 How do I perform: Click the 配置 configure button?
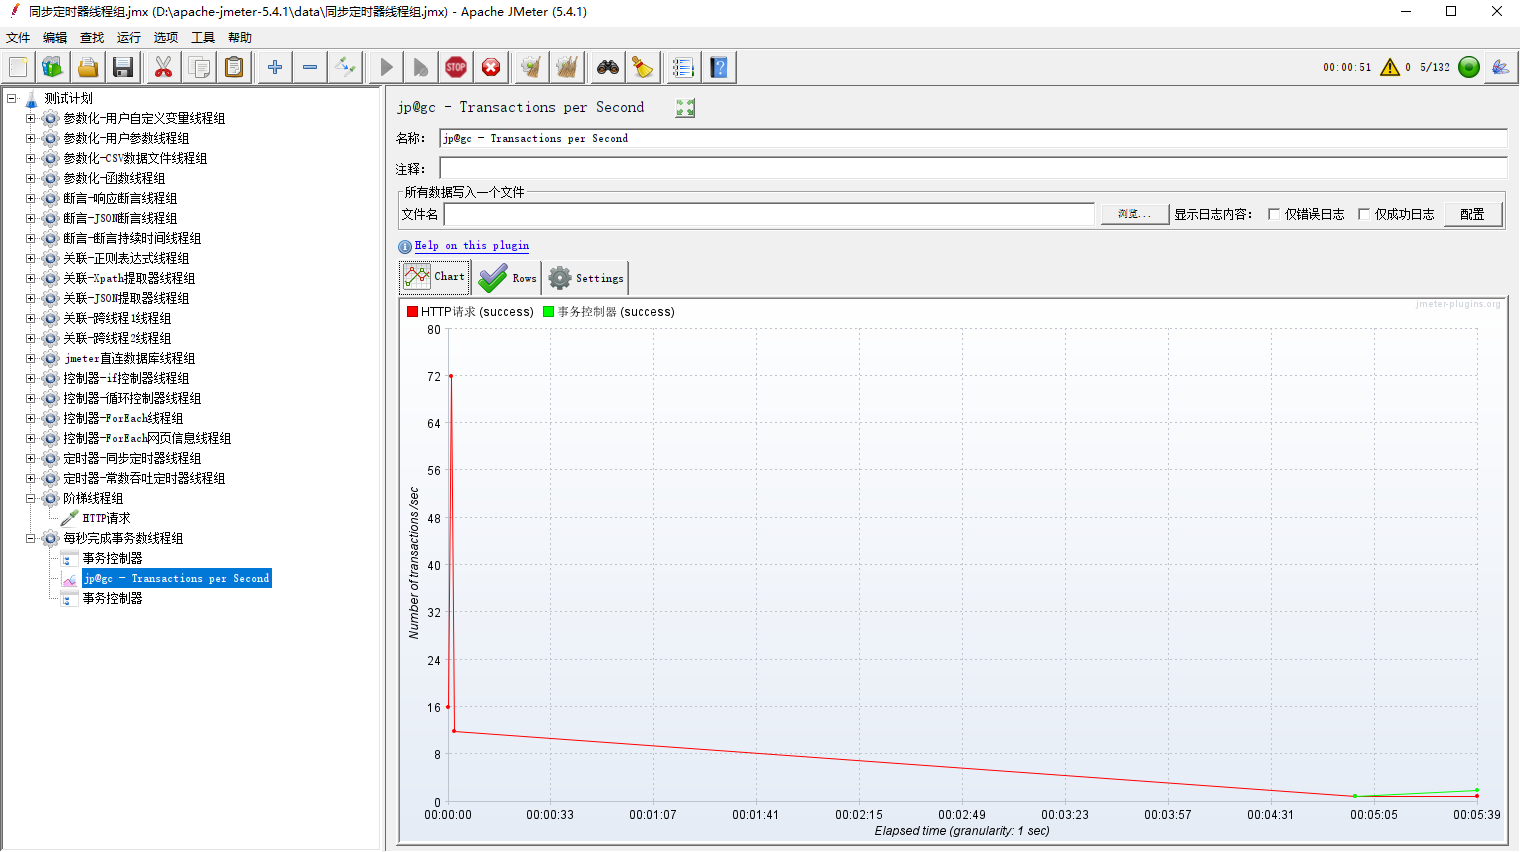click(1472, 214)
